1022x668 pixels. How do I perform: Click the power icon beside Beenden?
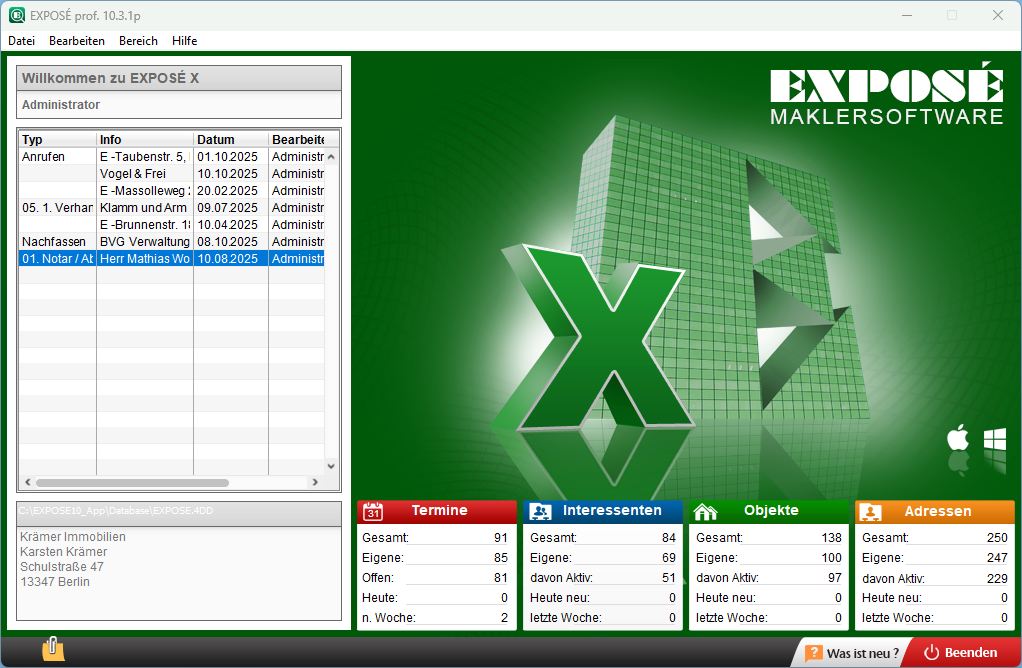931,652
